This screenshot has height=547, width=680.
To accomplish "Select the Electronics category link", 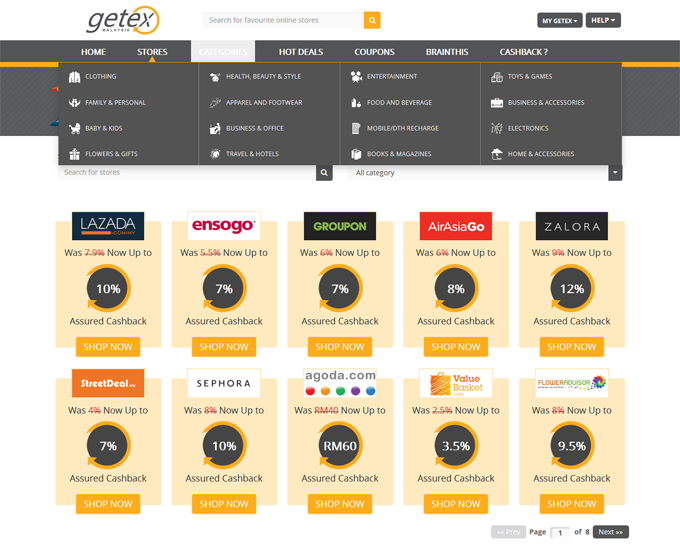I will [x=528, y=128].
